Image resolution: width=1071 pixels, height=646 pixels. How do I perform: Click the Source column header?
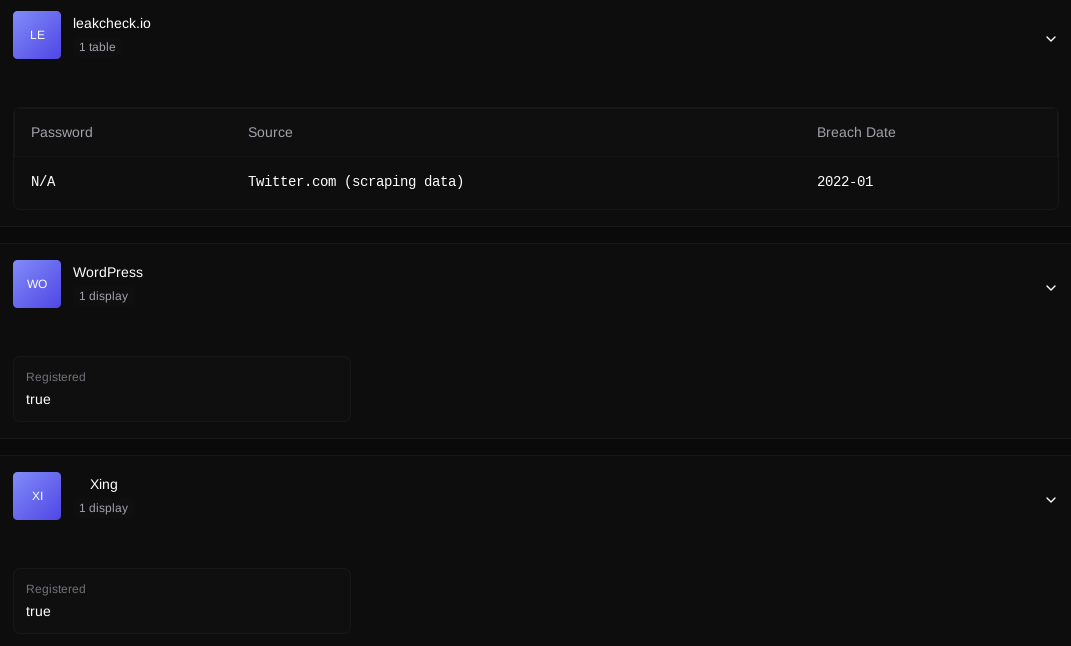[270, 132]
